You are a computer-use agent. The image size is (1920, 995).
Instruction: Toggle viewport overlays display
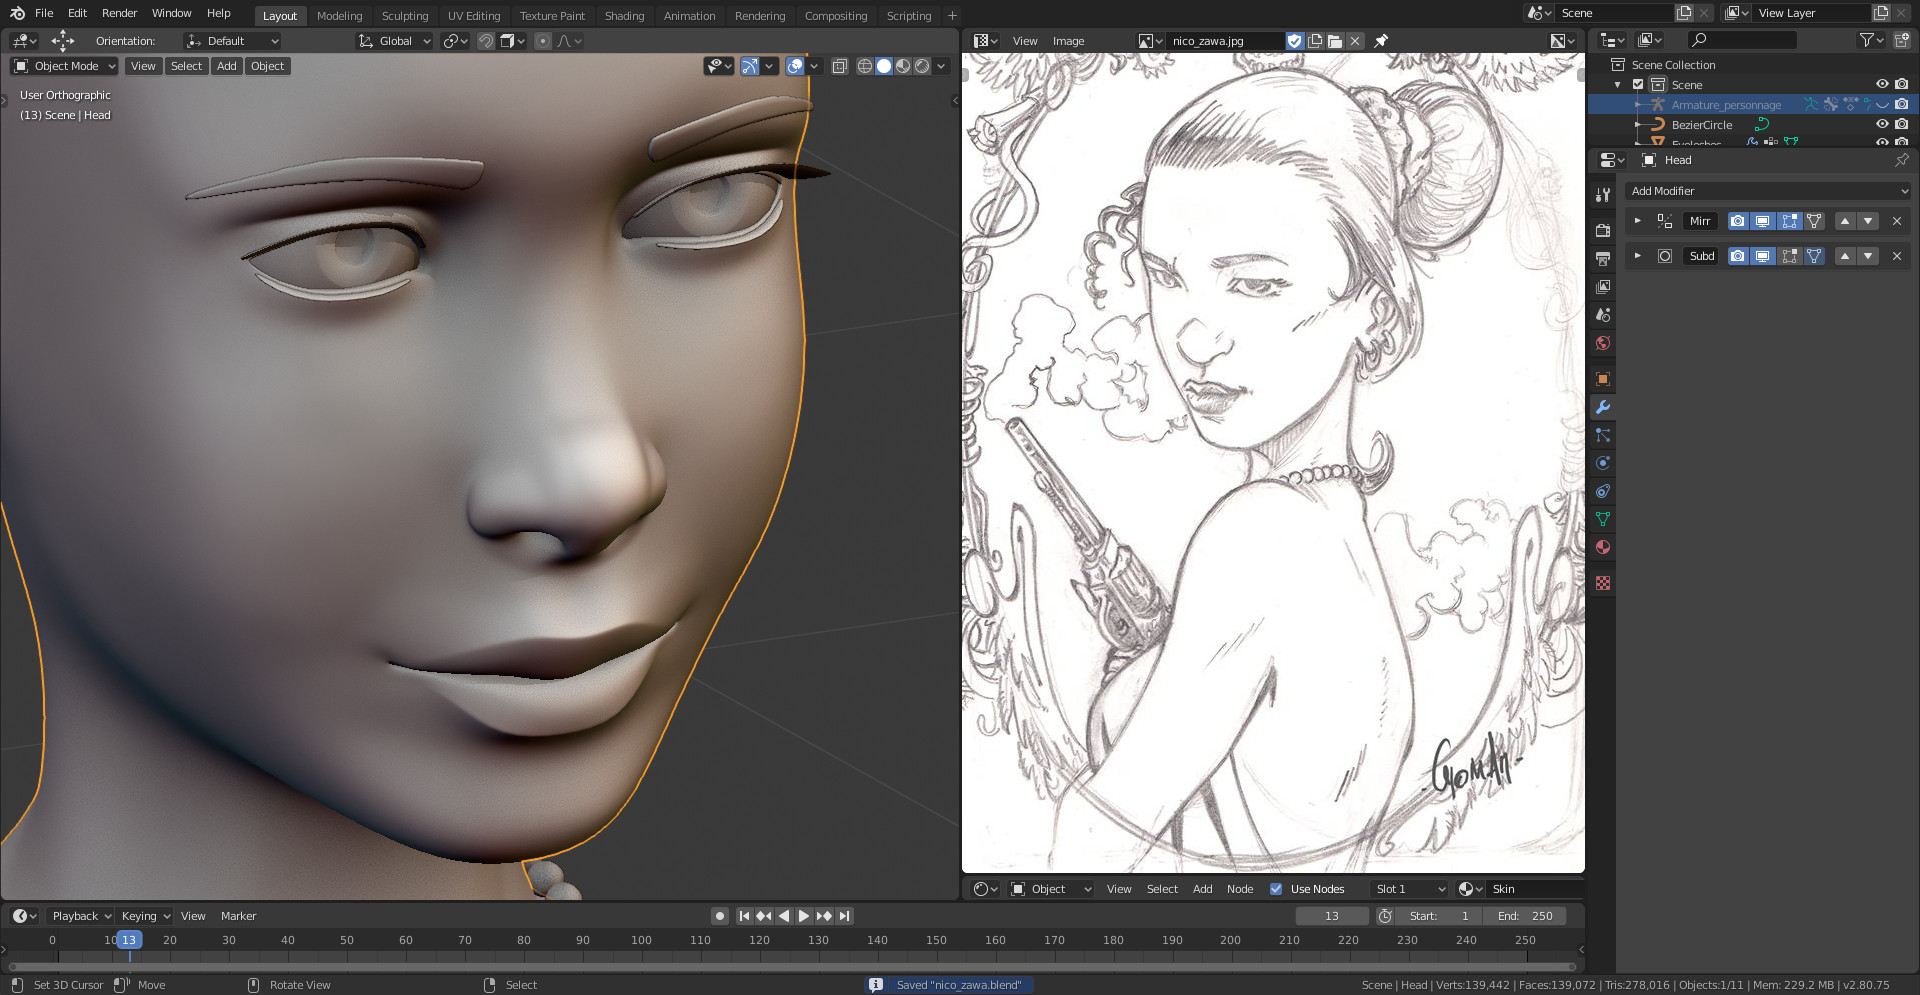pos(795,66)
